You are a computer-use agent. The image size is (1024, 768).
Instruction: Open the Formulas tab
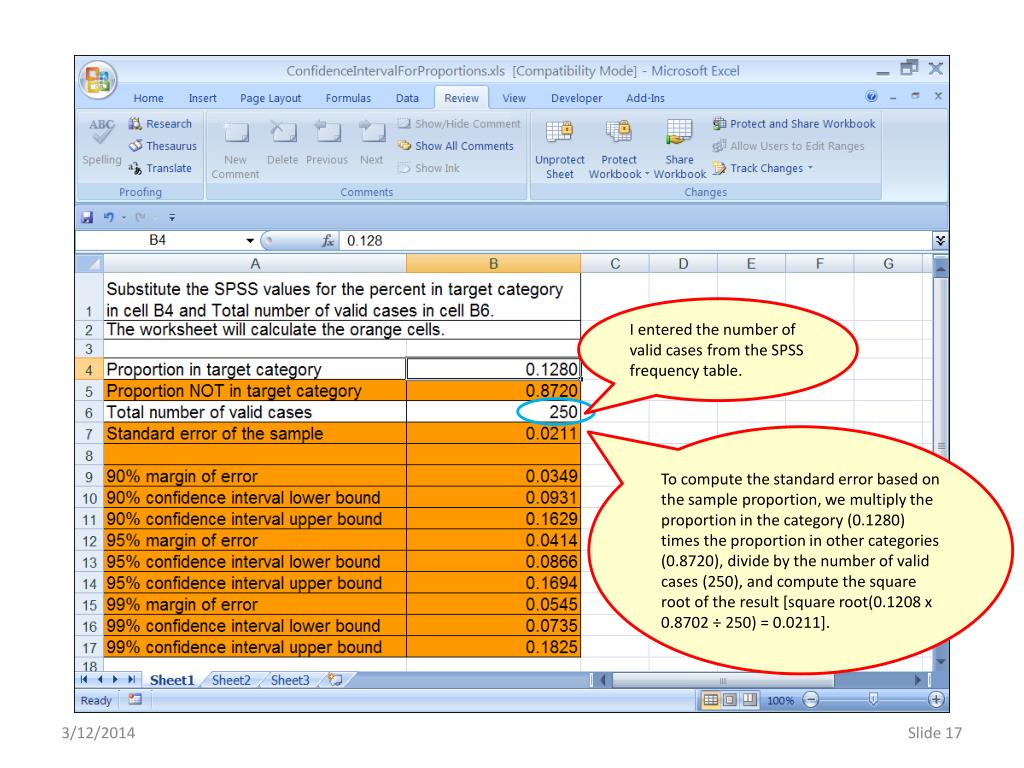tap(348, 98)
